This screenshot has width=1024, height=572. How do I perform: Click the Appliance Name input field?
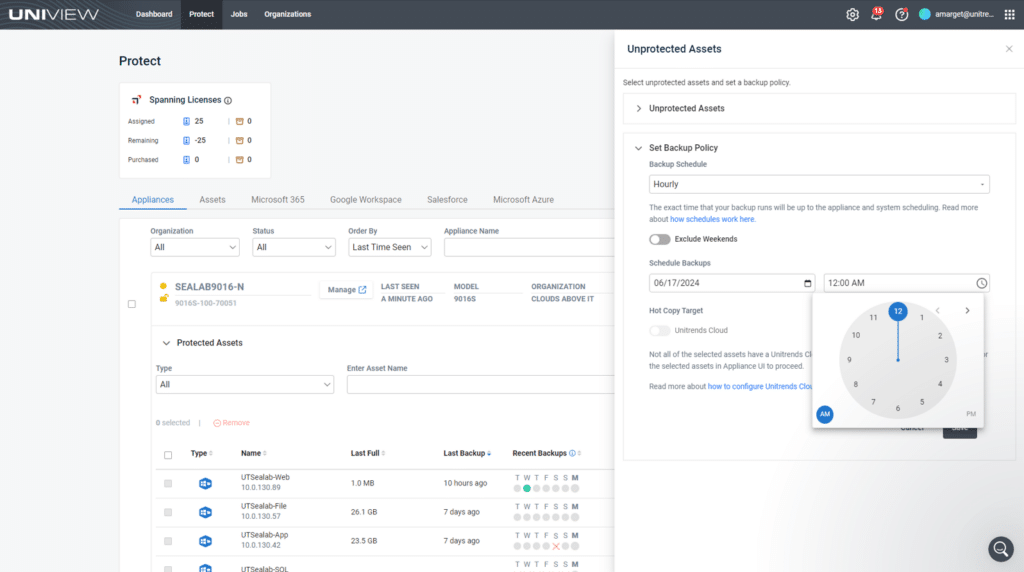[529, 247]
